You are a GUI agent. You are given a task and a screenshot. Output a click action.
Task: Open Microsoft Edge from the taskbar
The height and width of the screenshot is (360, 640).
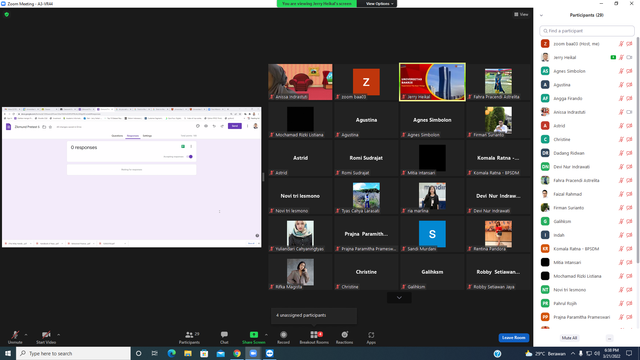click(x=171, y=353)
